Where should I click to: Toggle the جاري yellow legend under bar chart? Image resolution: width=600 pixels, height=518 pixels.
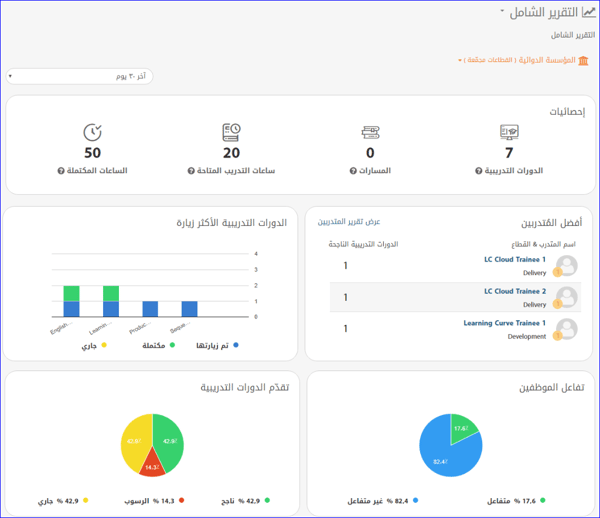pos(94,345)
